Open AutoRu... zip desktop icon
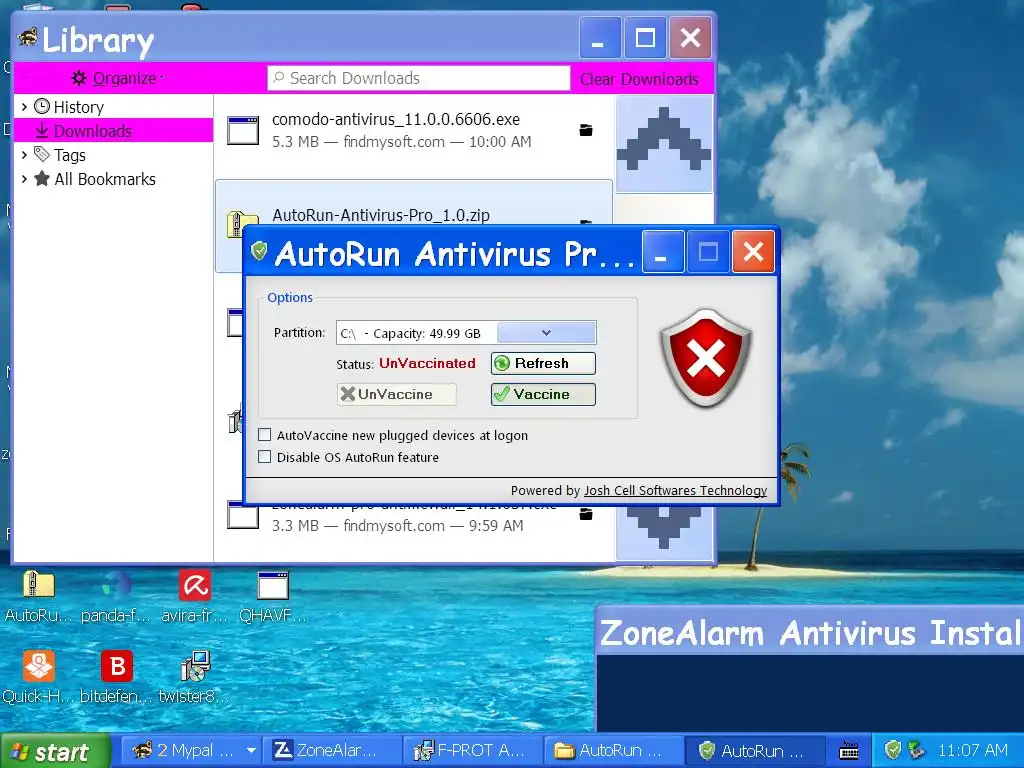The height and width of the screenshot is (768, 1024). coord(38,596)
